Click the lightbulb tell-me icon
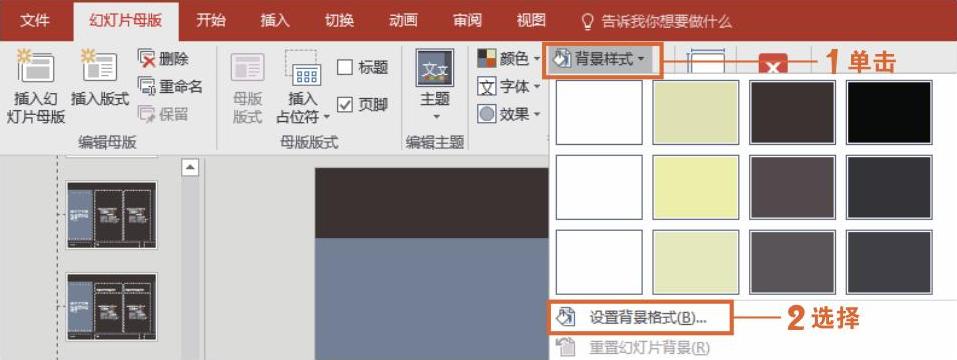Image resolution: width=957 pixels, height=360 pixels. (587, 21)
